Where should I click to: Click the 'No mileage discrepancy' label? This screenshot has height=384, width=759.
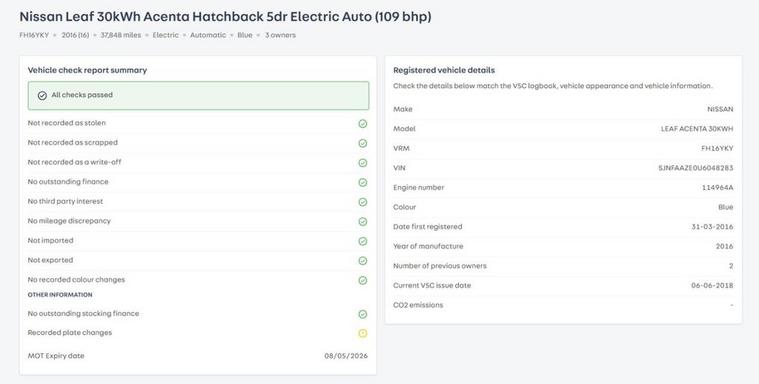(x=69, y=221)
